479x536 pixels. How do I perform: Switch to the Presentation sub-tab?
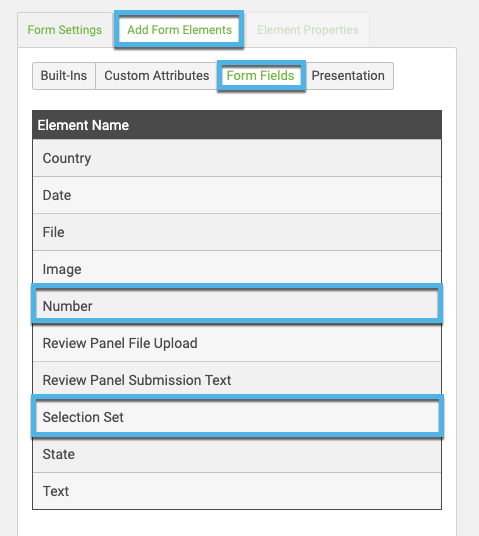pos(348,76)
